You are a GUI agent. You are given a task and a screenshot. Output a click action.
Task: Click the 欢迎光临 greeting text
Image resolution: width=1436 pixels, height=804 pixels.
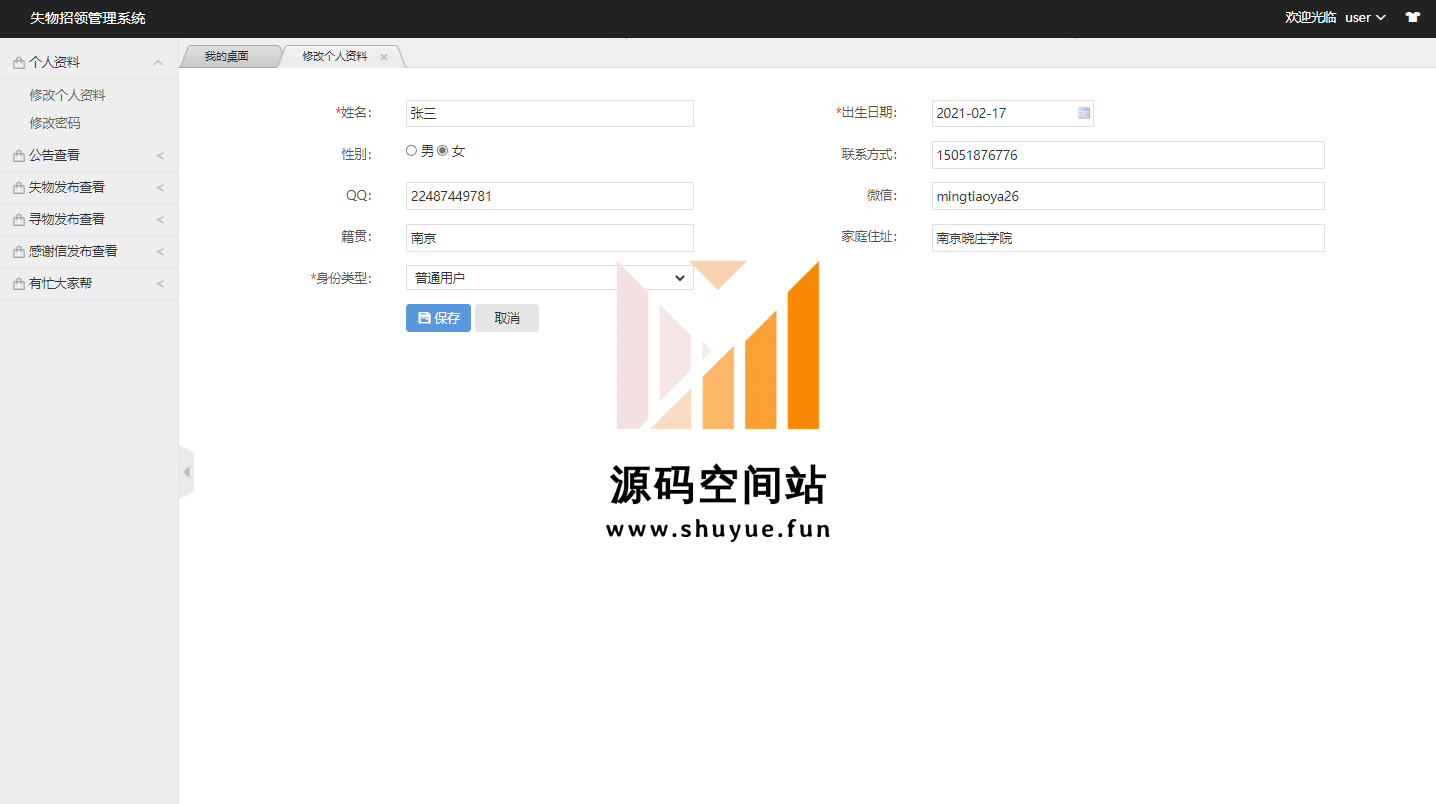(x=1311, y=18)
